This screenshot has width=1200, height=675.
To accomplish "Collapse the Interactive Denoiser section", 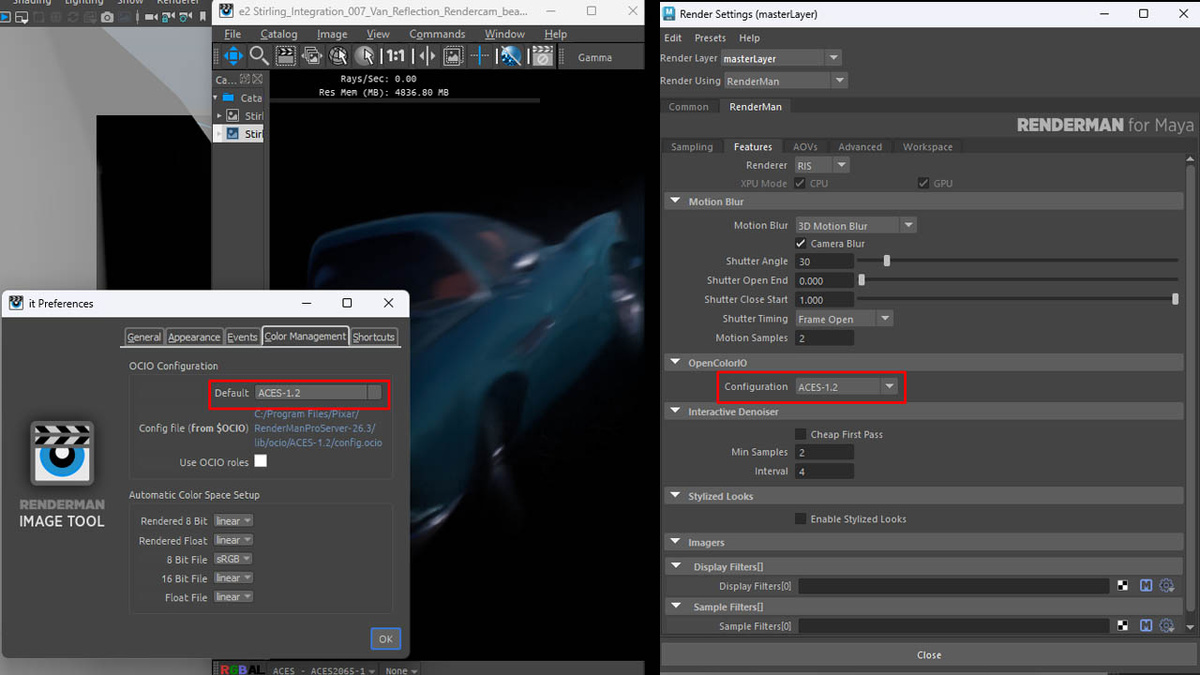I will 674,411.
